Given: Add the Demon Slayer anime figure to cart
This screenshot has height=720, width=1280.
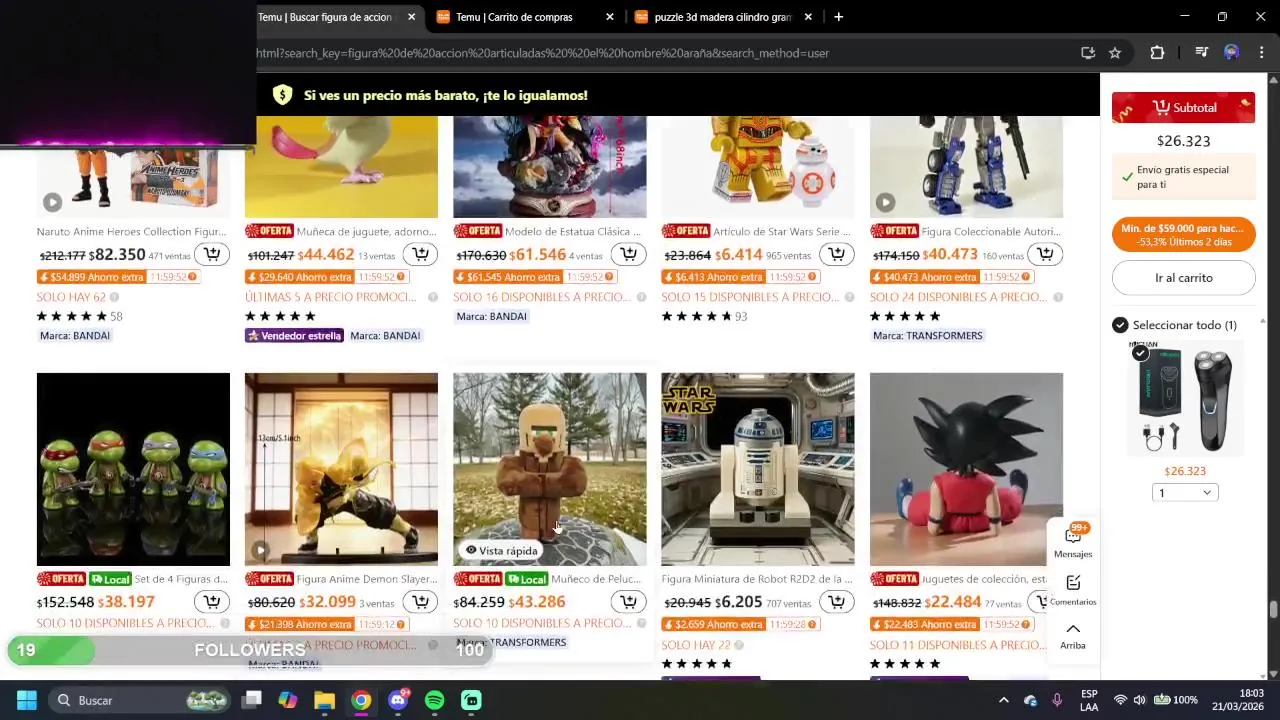Looking at the screenshot, I should click(x=421, y=601).
